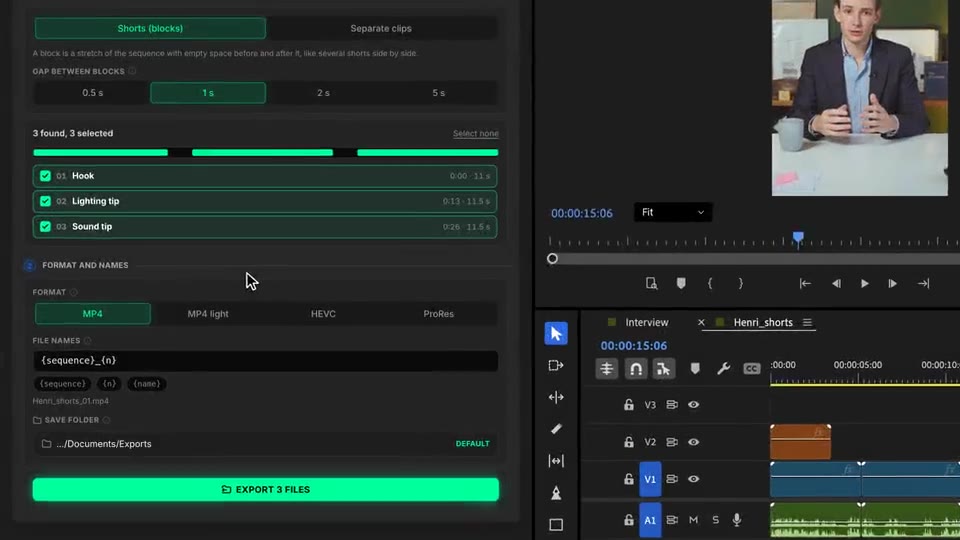Click Select none link
This screenshot has height=540, width=960.
coord(476,133)
